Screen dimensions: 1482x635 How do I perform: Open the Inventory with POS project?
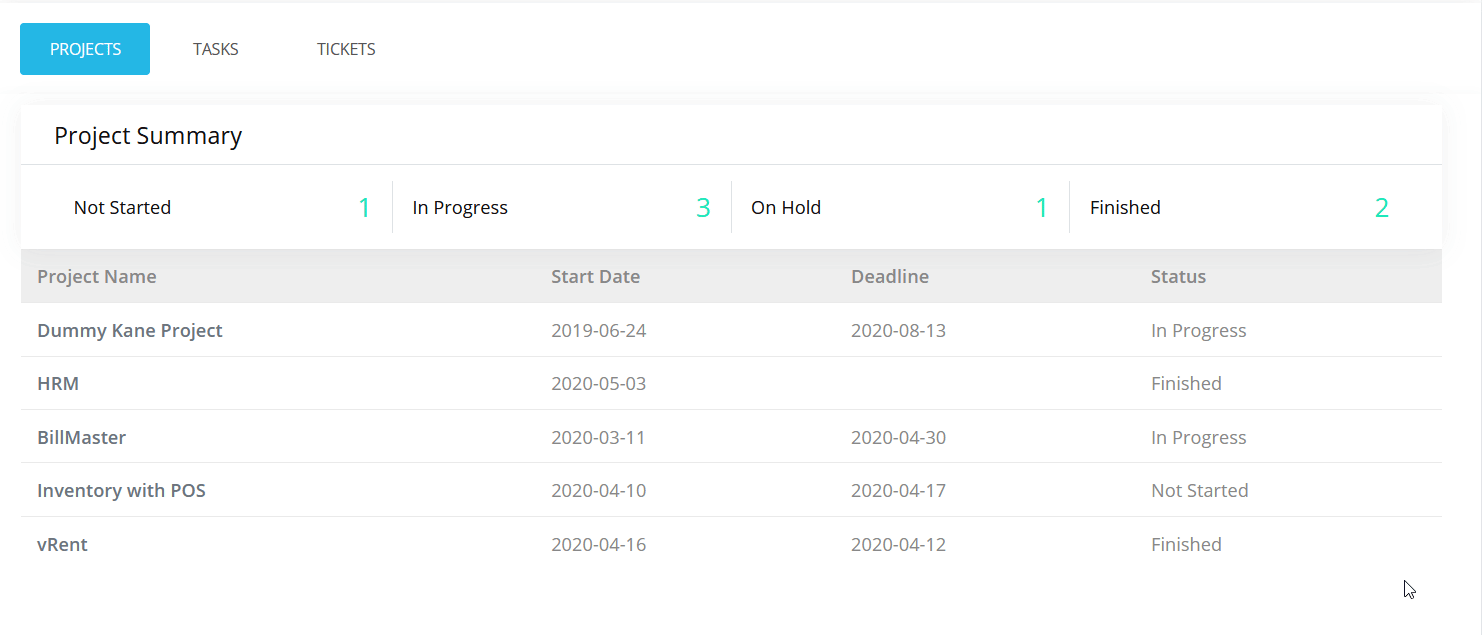point(121,491)
